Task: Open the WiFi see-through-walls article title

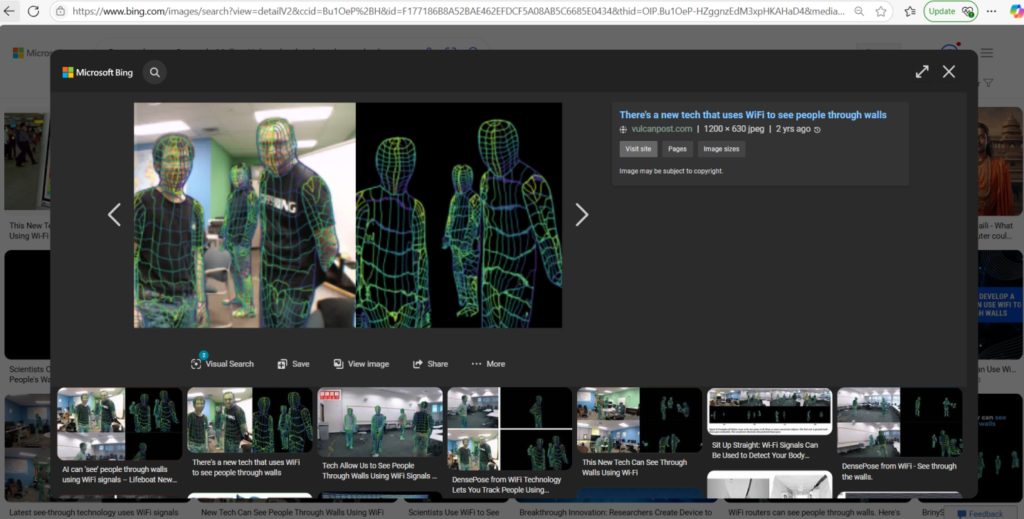Action: 752,115
